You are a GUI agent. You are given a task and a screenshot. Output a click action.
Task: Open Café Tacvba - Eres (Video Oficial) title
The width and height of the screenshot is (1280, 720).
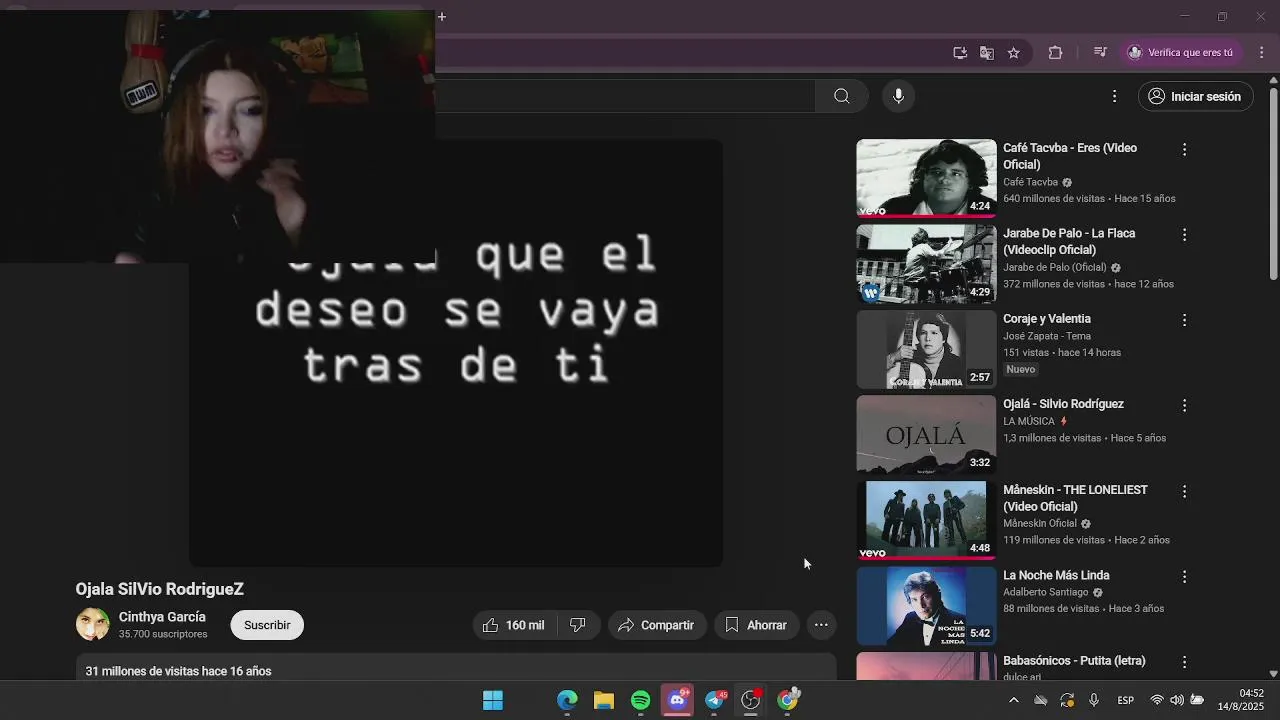point(1070,156)
